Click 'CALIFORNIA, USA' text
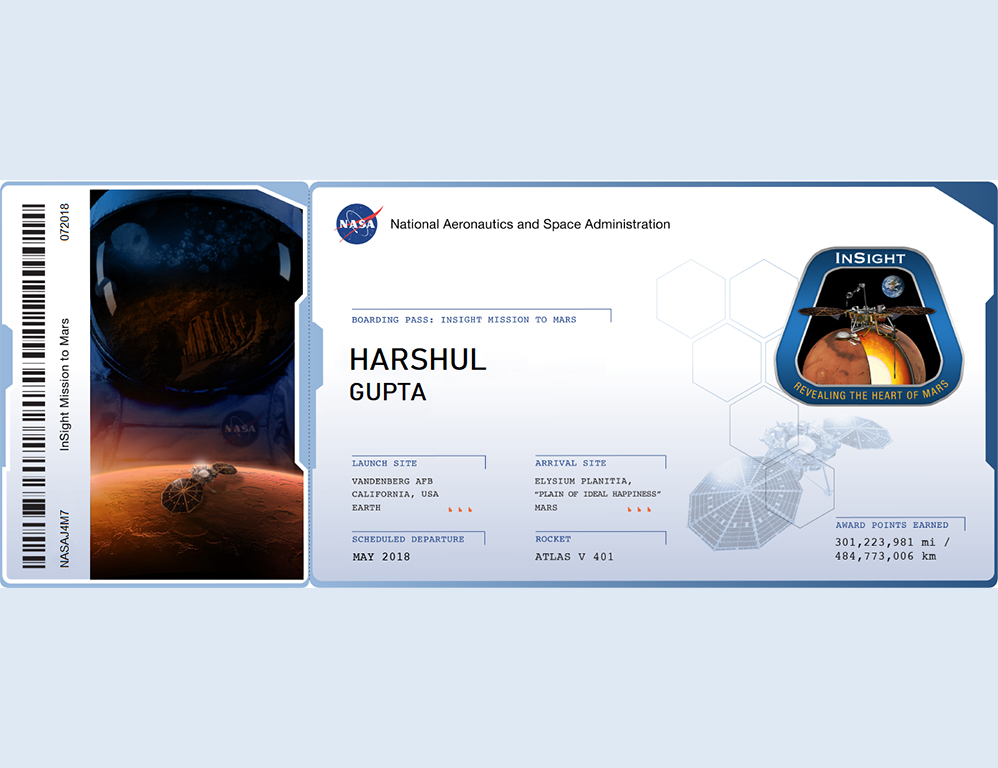 (x=395, y=494)
